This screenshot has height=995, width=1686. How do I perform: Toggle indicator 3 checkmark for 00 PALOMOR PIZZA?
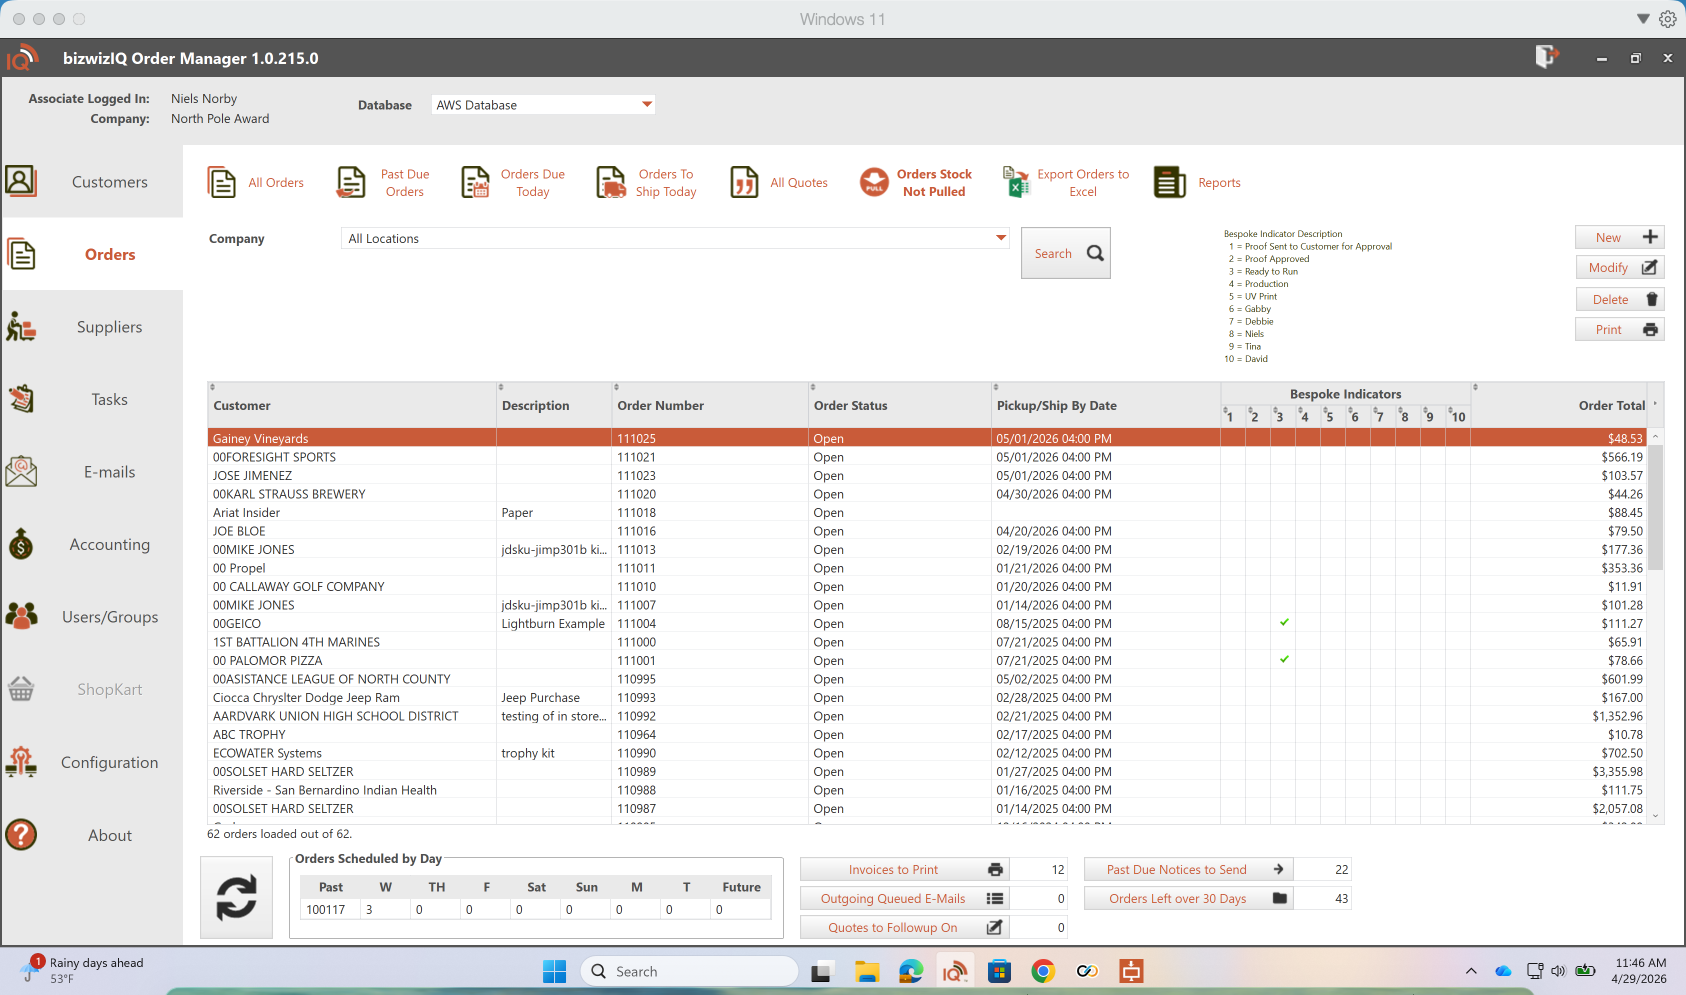[x=1284, y=660]
